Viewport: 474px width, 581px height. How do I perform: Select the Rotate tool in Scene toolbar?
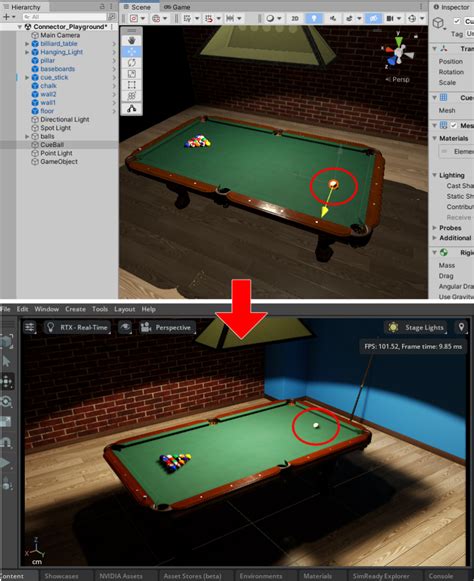[x=132, y=63]
